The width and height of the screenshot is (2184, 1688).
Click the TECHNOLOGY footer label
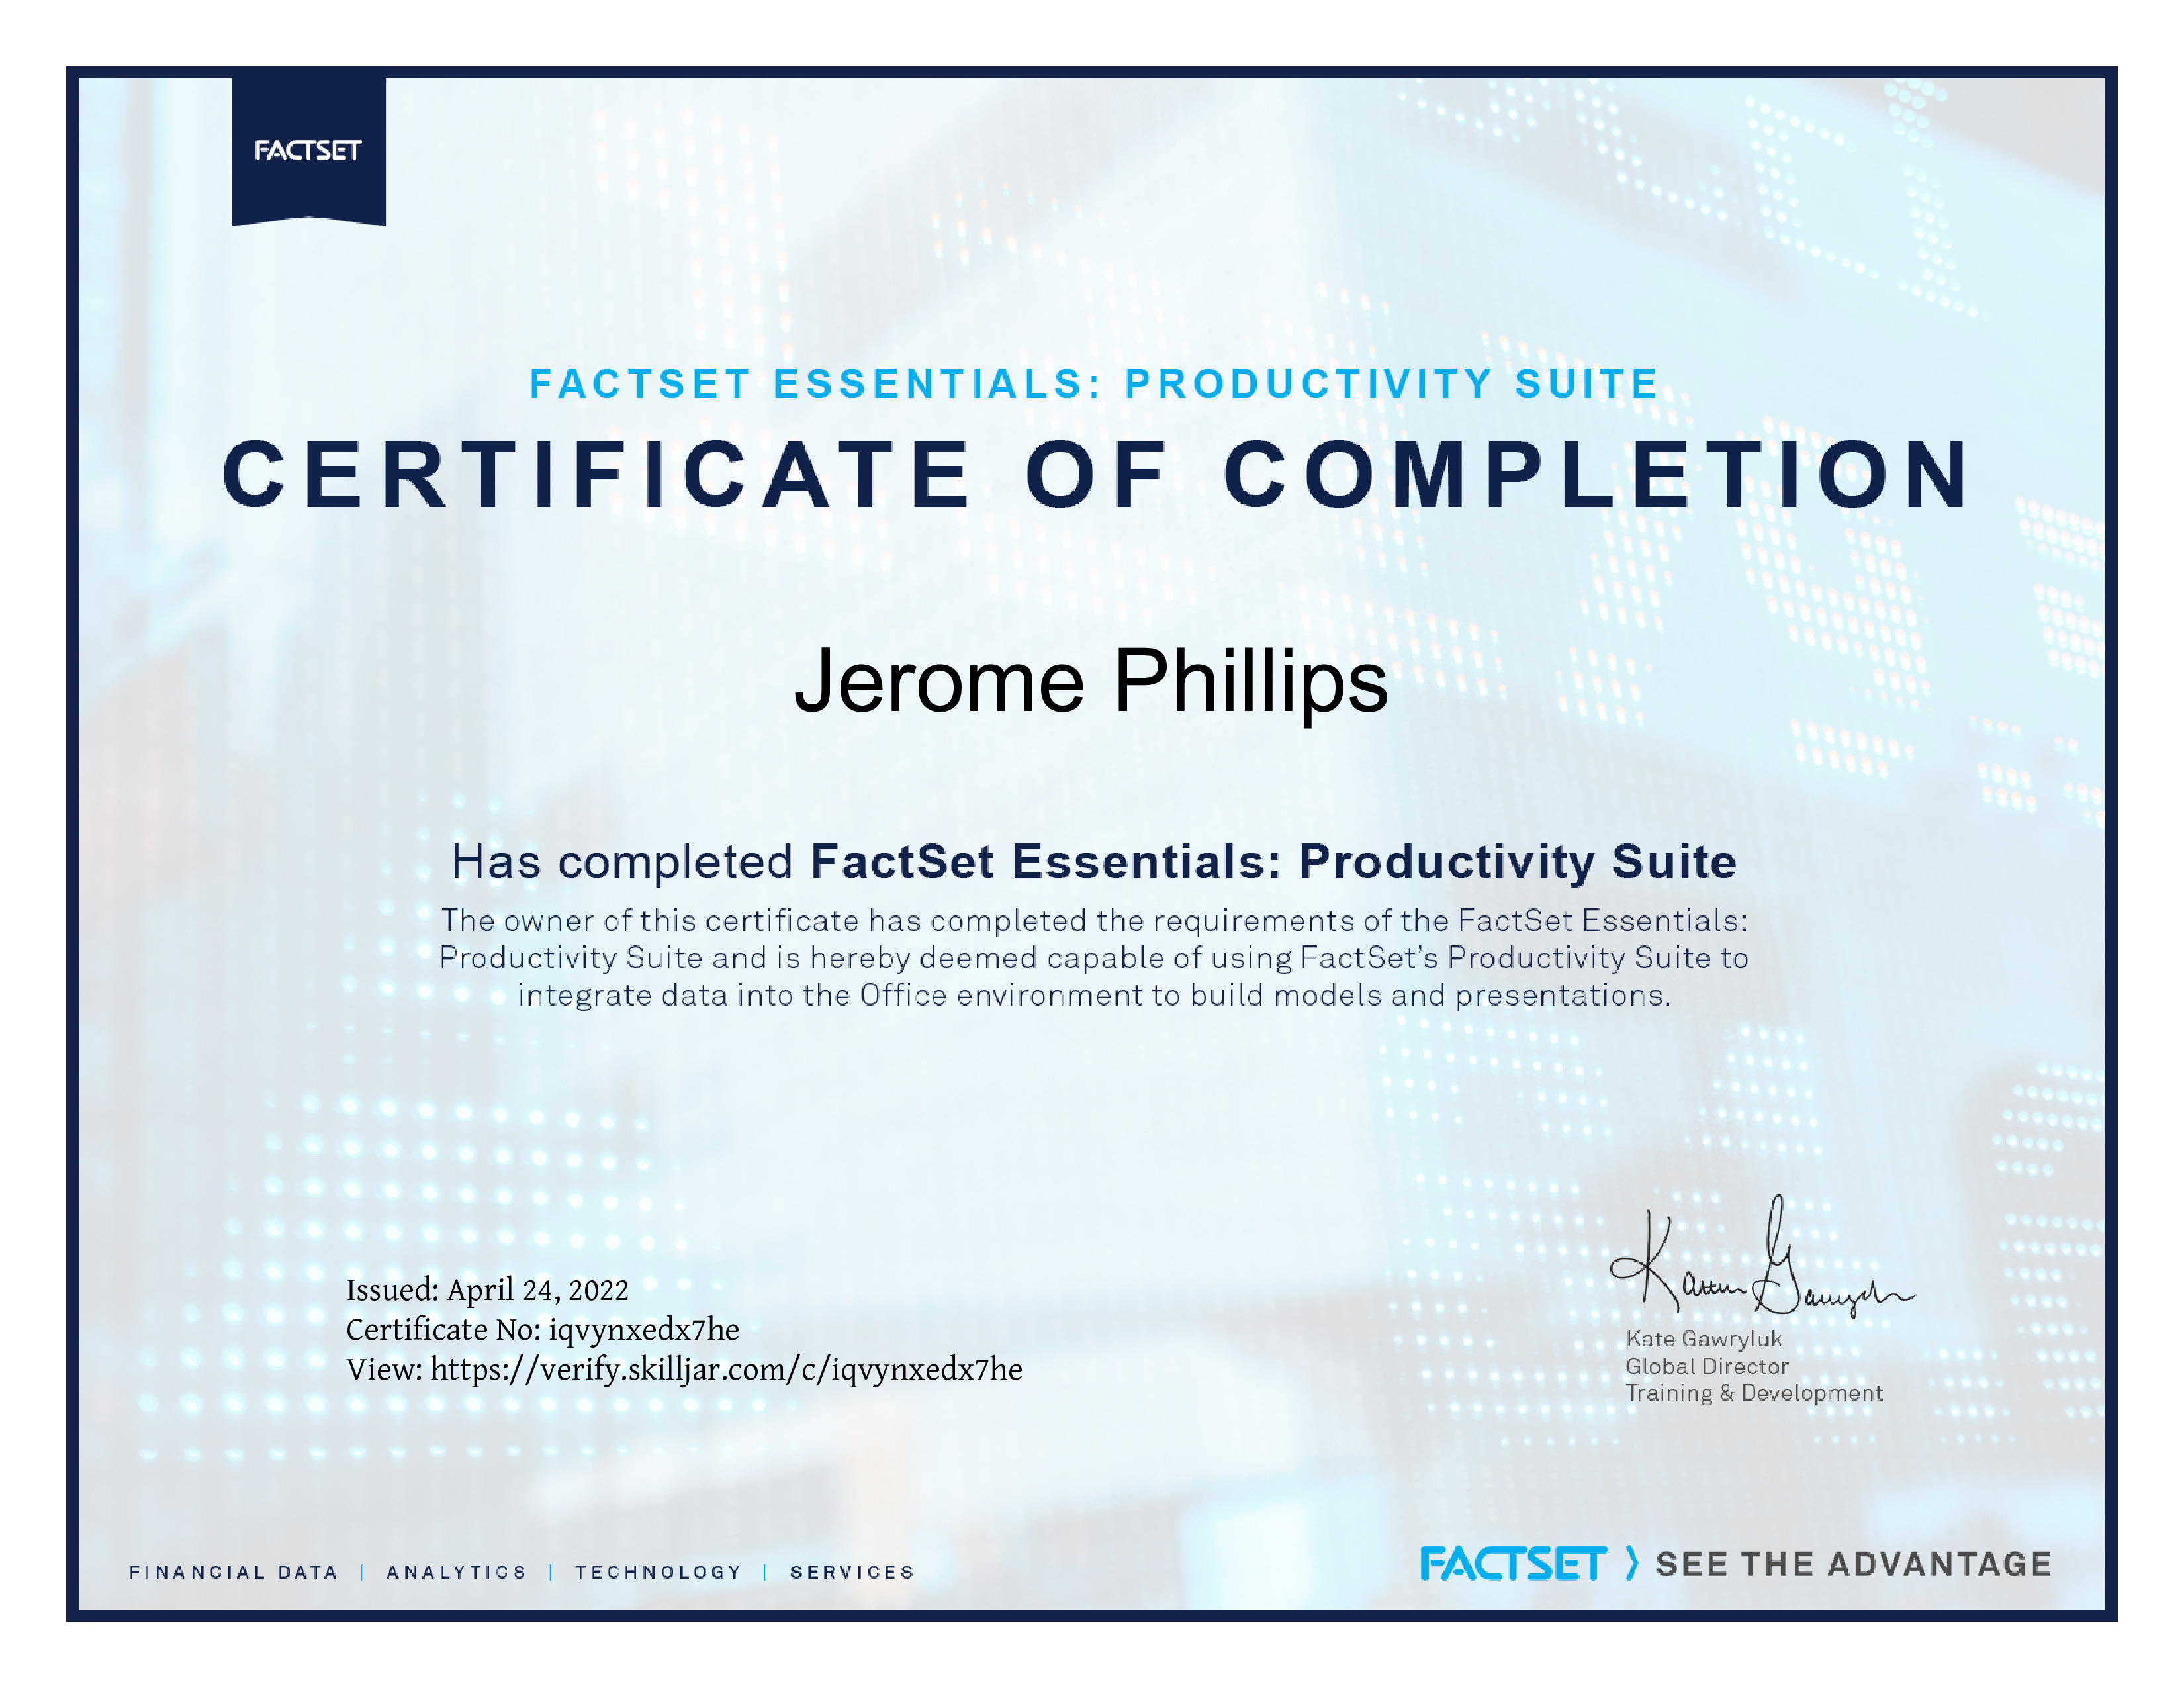(x=658, y=1572)
